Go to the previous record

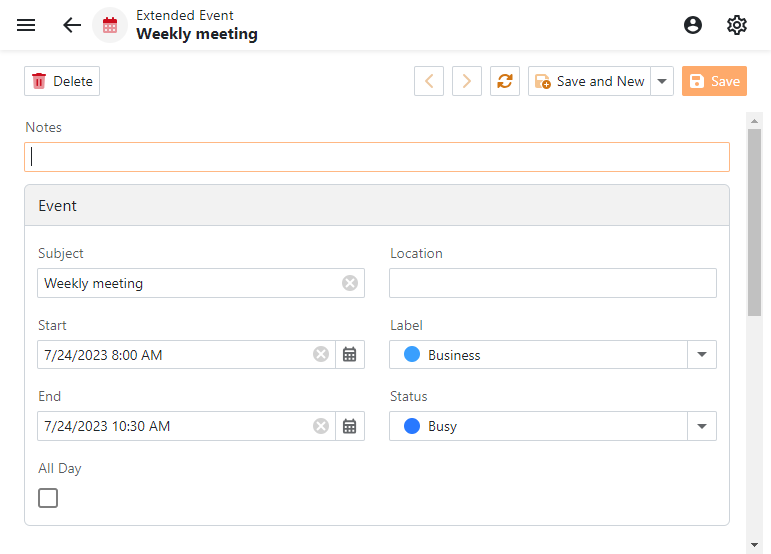(429, 81)
